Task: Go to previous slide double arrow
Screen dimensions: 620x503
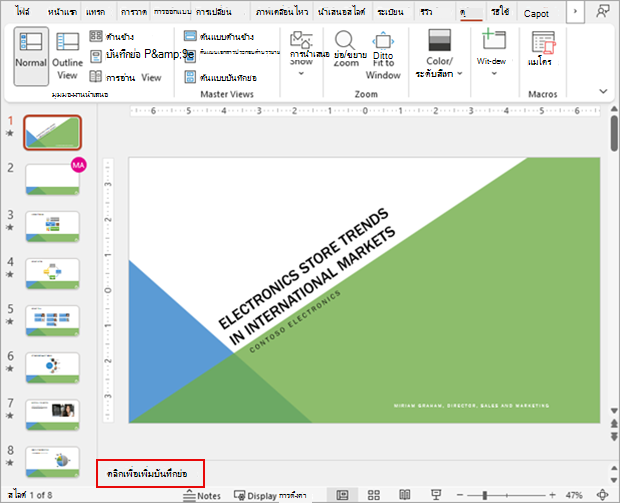Action: pos(614,424)
